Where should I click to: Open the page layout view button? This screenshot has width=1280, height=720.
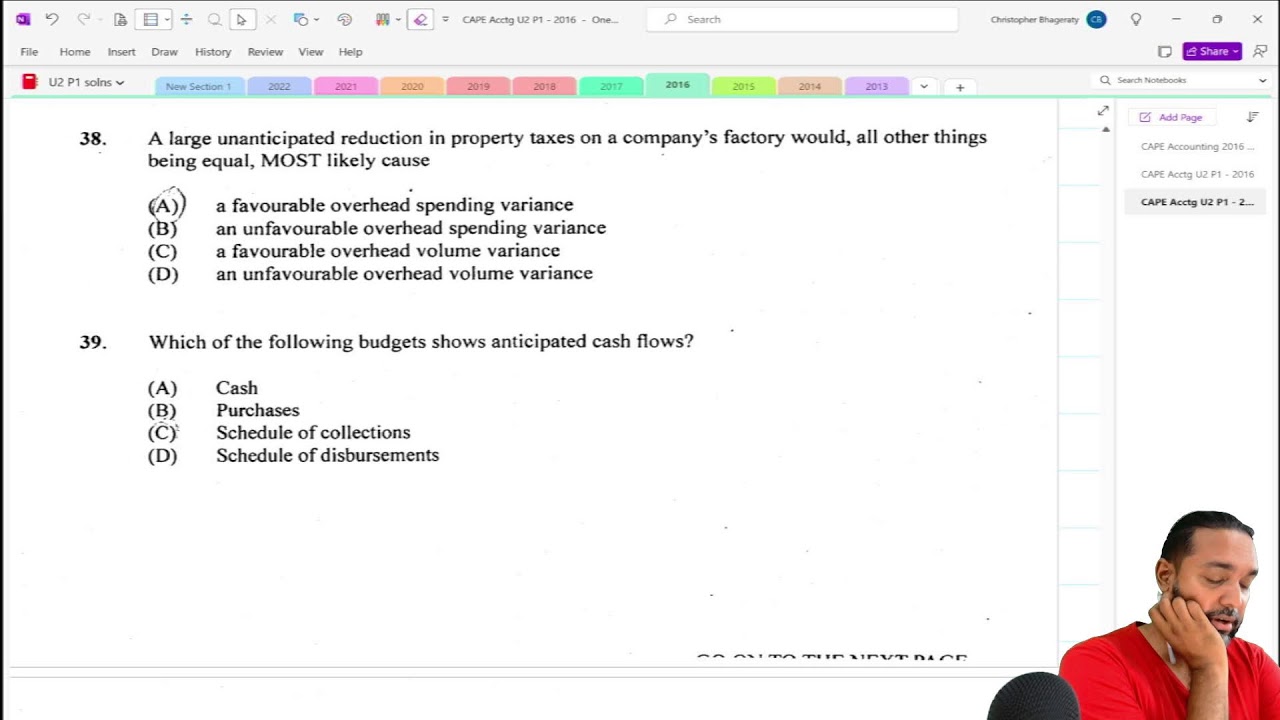[150, 19]
